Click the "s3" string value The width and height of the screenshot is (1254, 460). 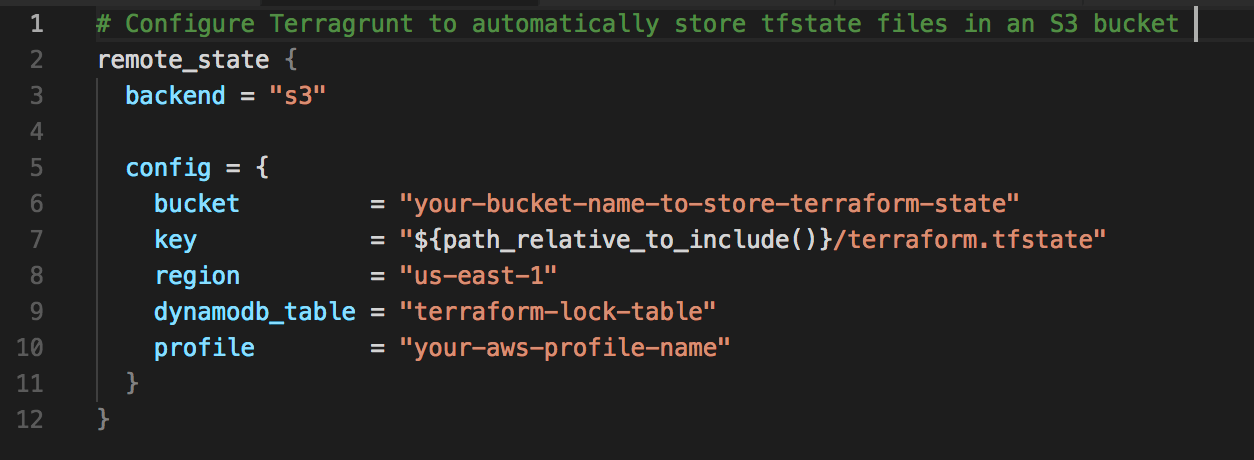(299, 96)
